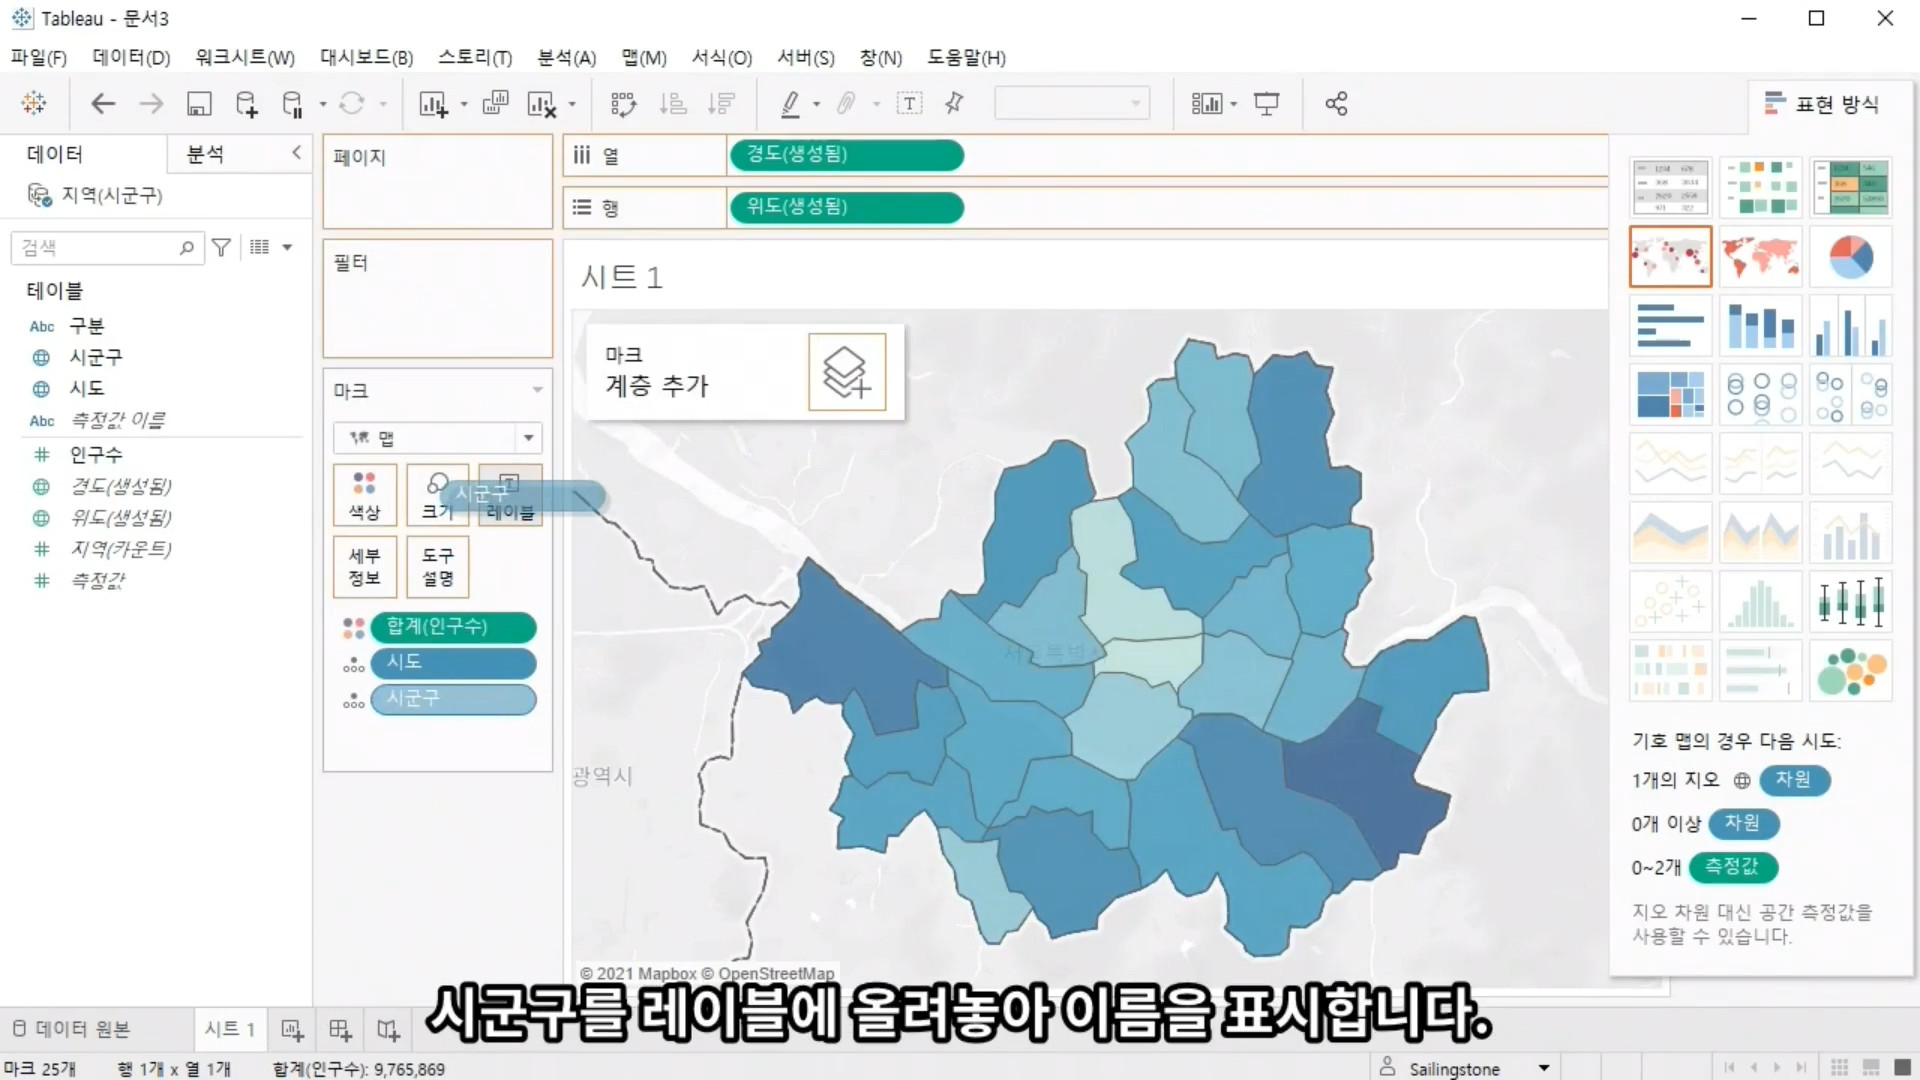The height and width of the screenshot is (1080, 1920).
Task: Open the 워크시트(W) menu
Action: pyautogui.click(x=245, y=58)
